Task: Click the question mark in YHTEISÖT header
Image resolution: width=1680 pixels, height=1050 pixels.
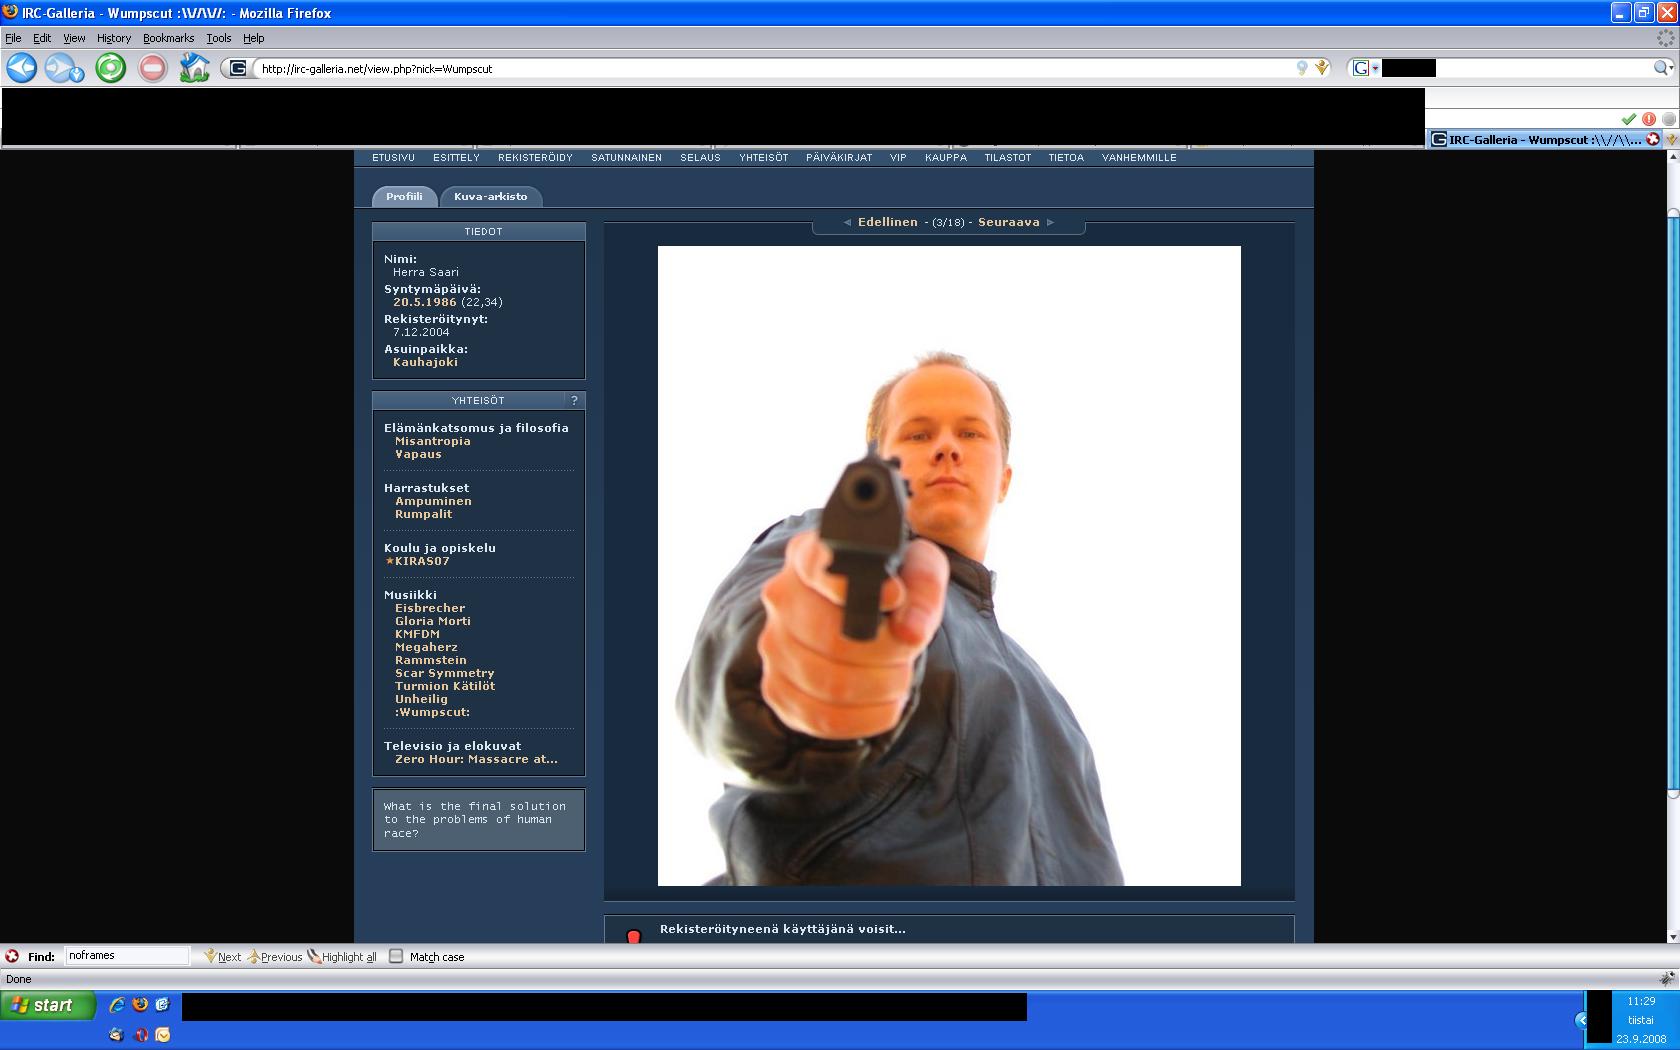Action: [574, 400]
